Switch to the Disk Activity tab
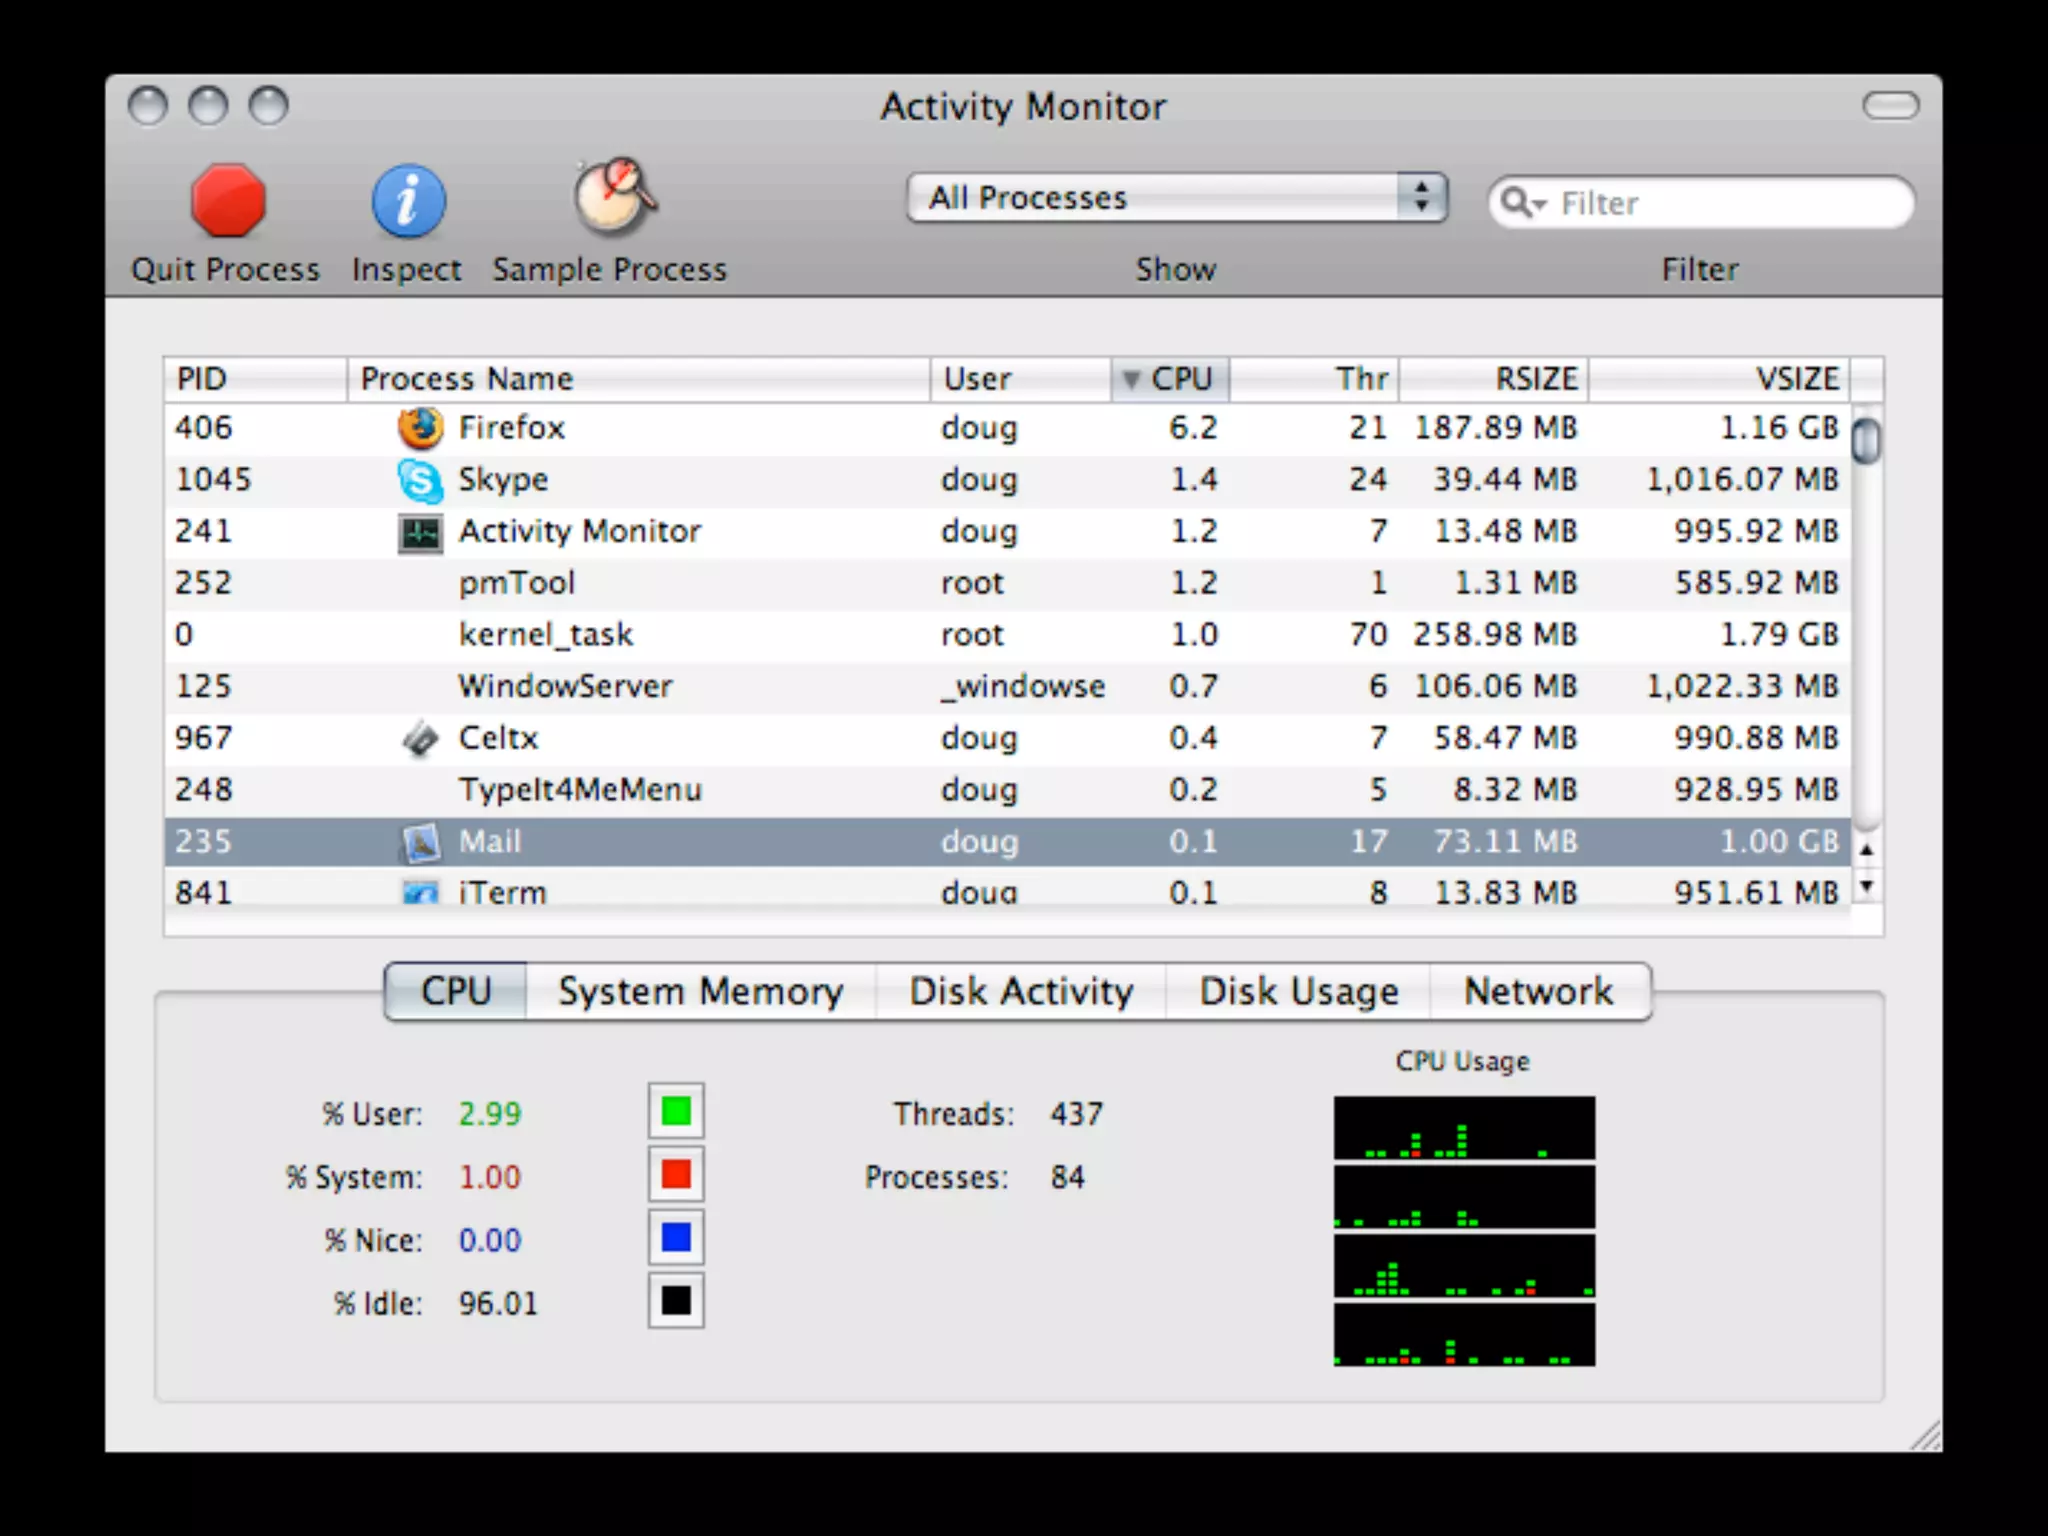The image size is (2048, 1536). tap(1021, 992)
